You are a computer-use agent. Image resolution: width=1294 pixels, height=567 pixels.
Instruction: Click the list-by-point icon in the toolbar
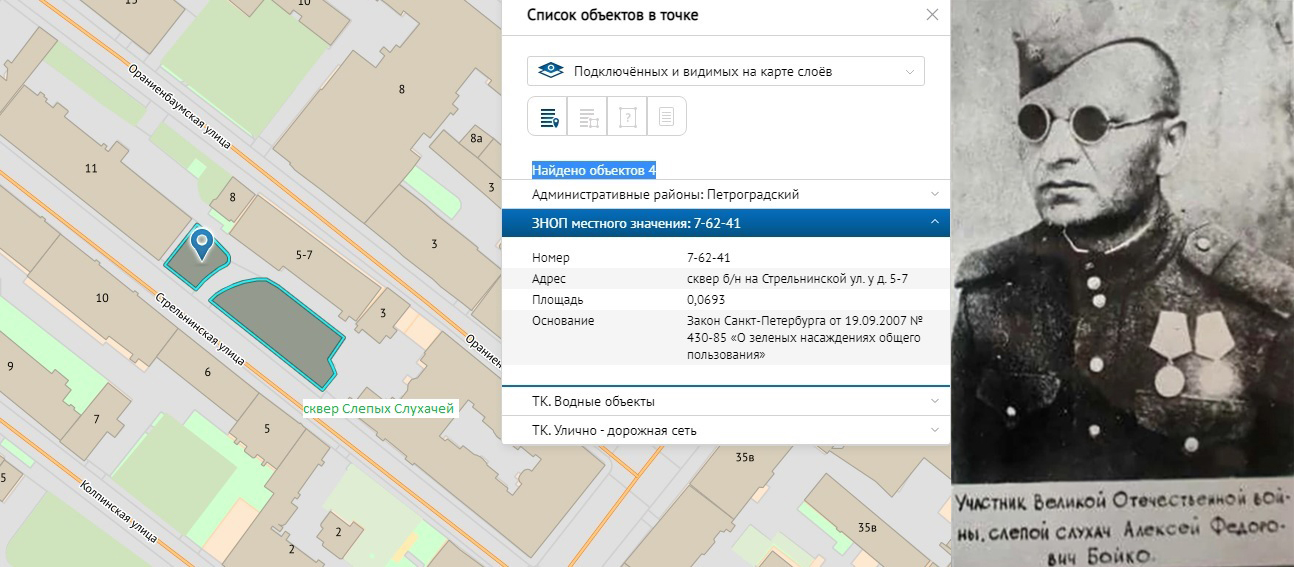tap(548, 117)
